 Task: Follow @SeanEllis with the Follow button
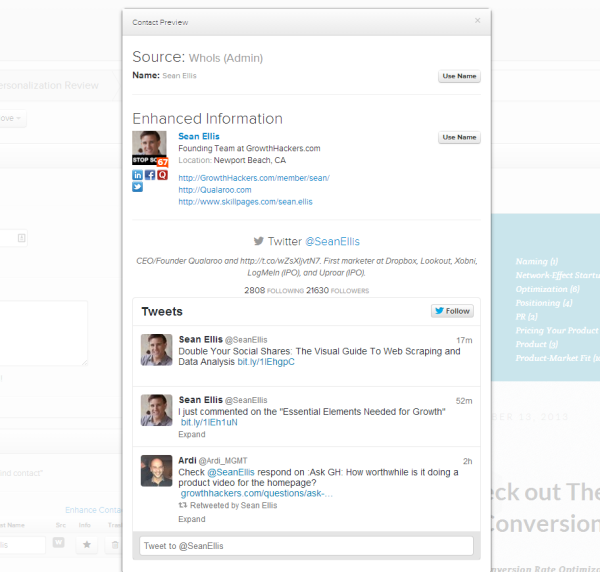point(452,311)
